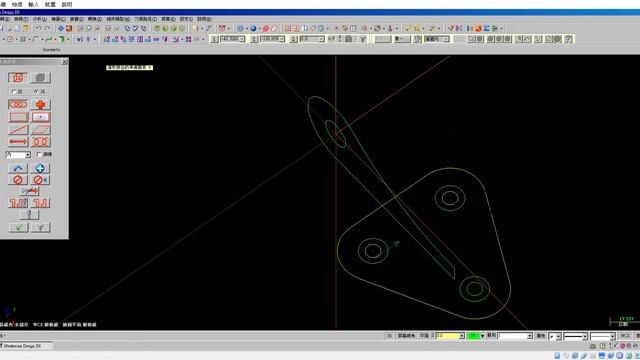Click the blue four-arrow fit screen icon
The width and height of the screenshot is (640, 360).
(x=60, y=28)
